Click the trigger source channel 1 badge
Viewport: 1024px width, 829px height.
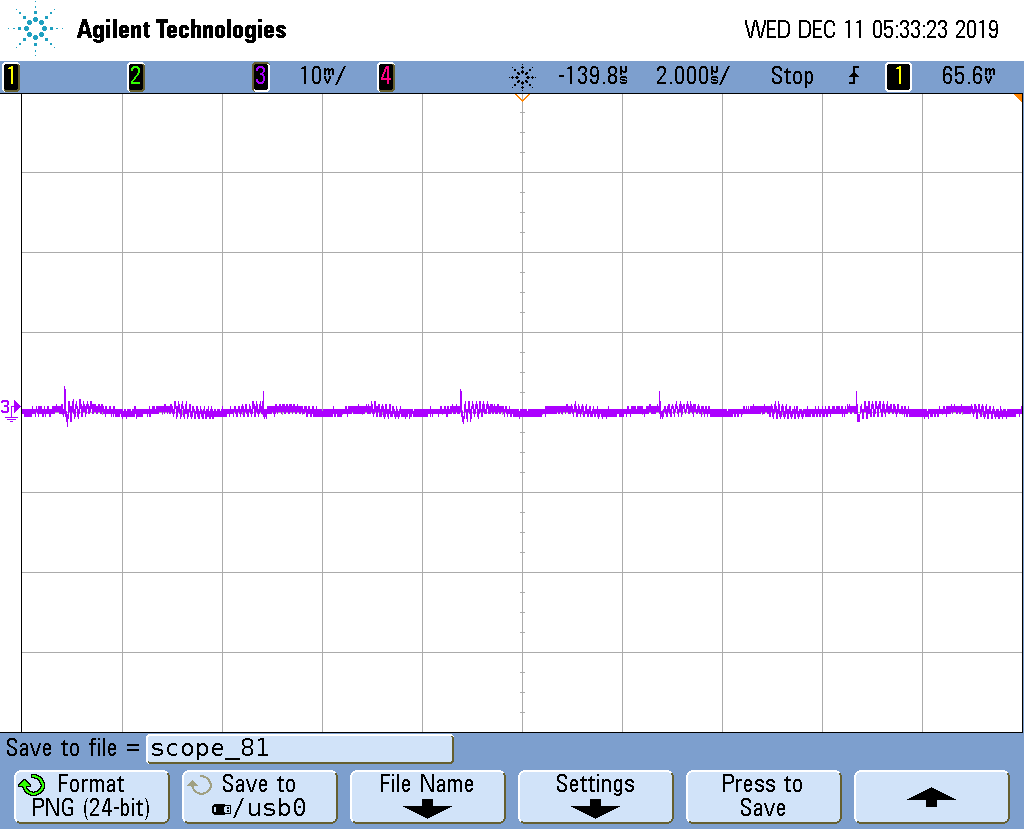click(x=898, y=76)
